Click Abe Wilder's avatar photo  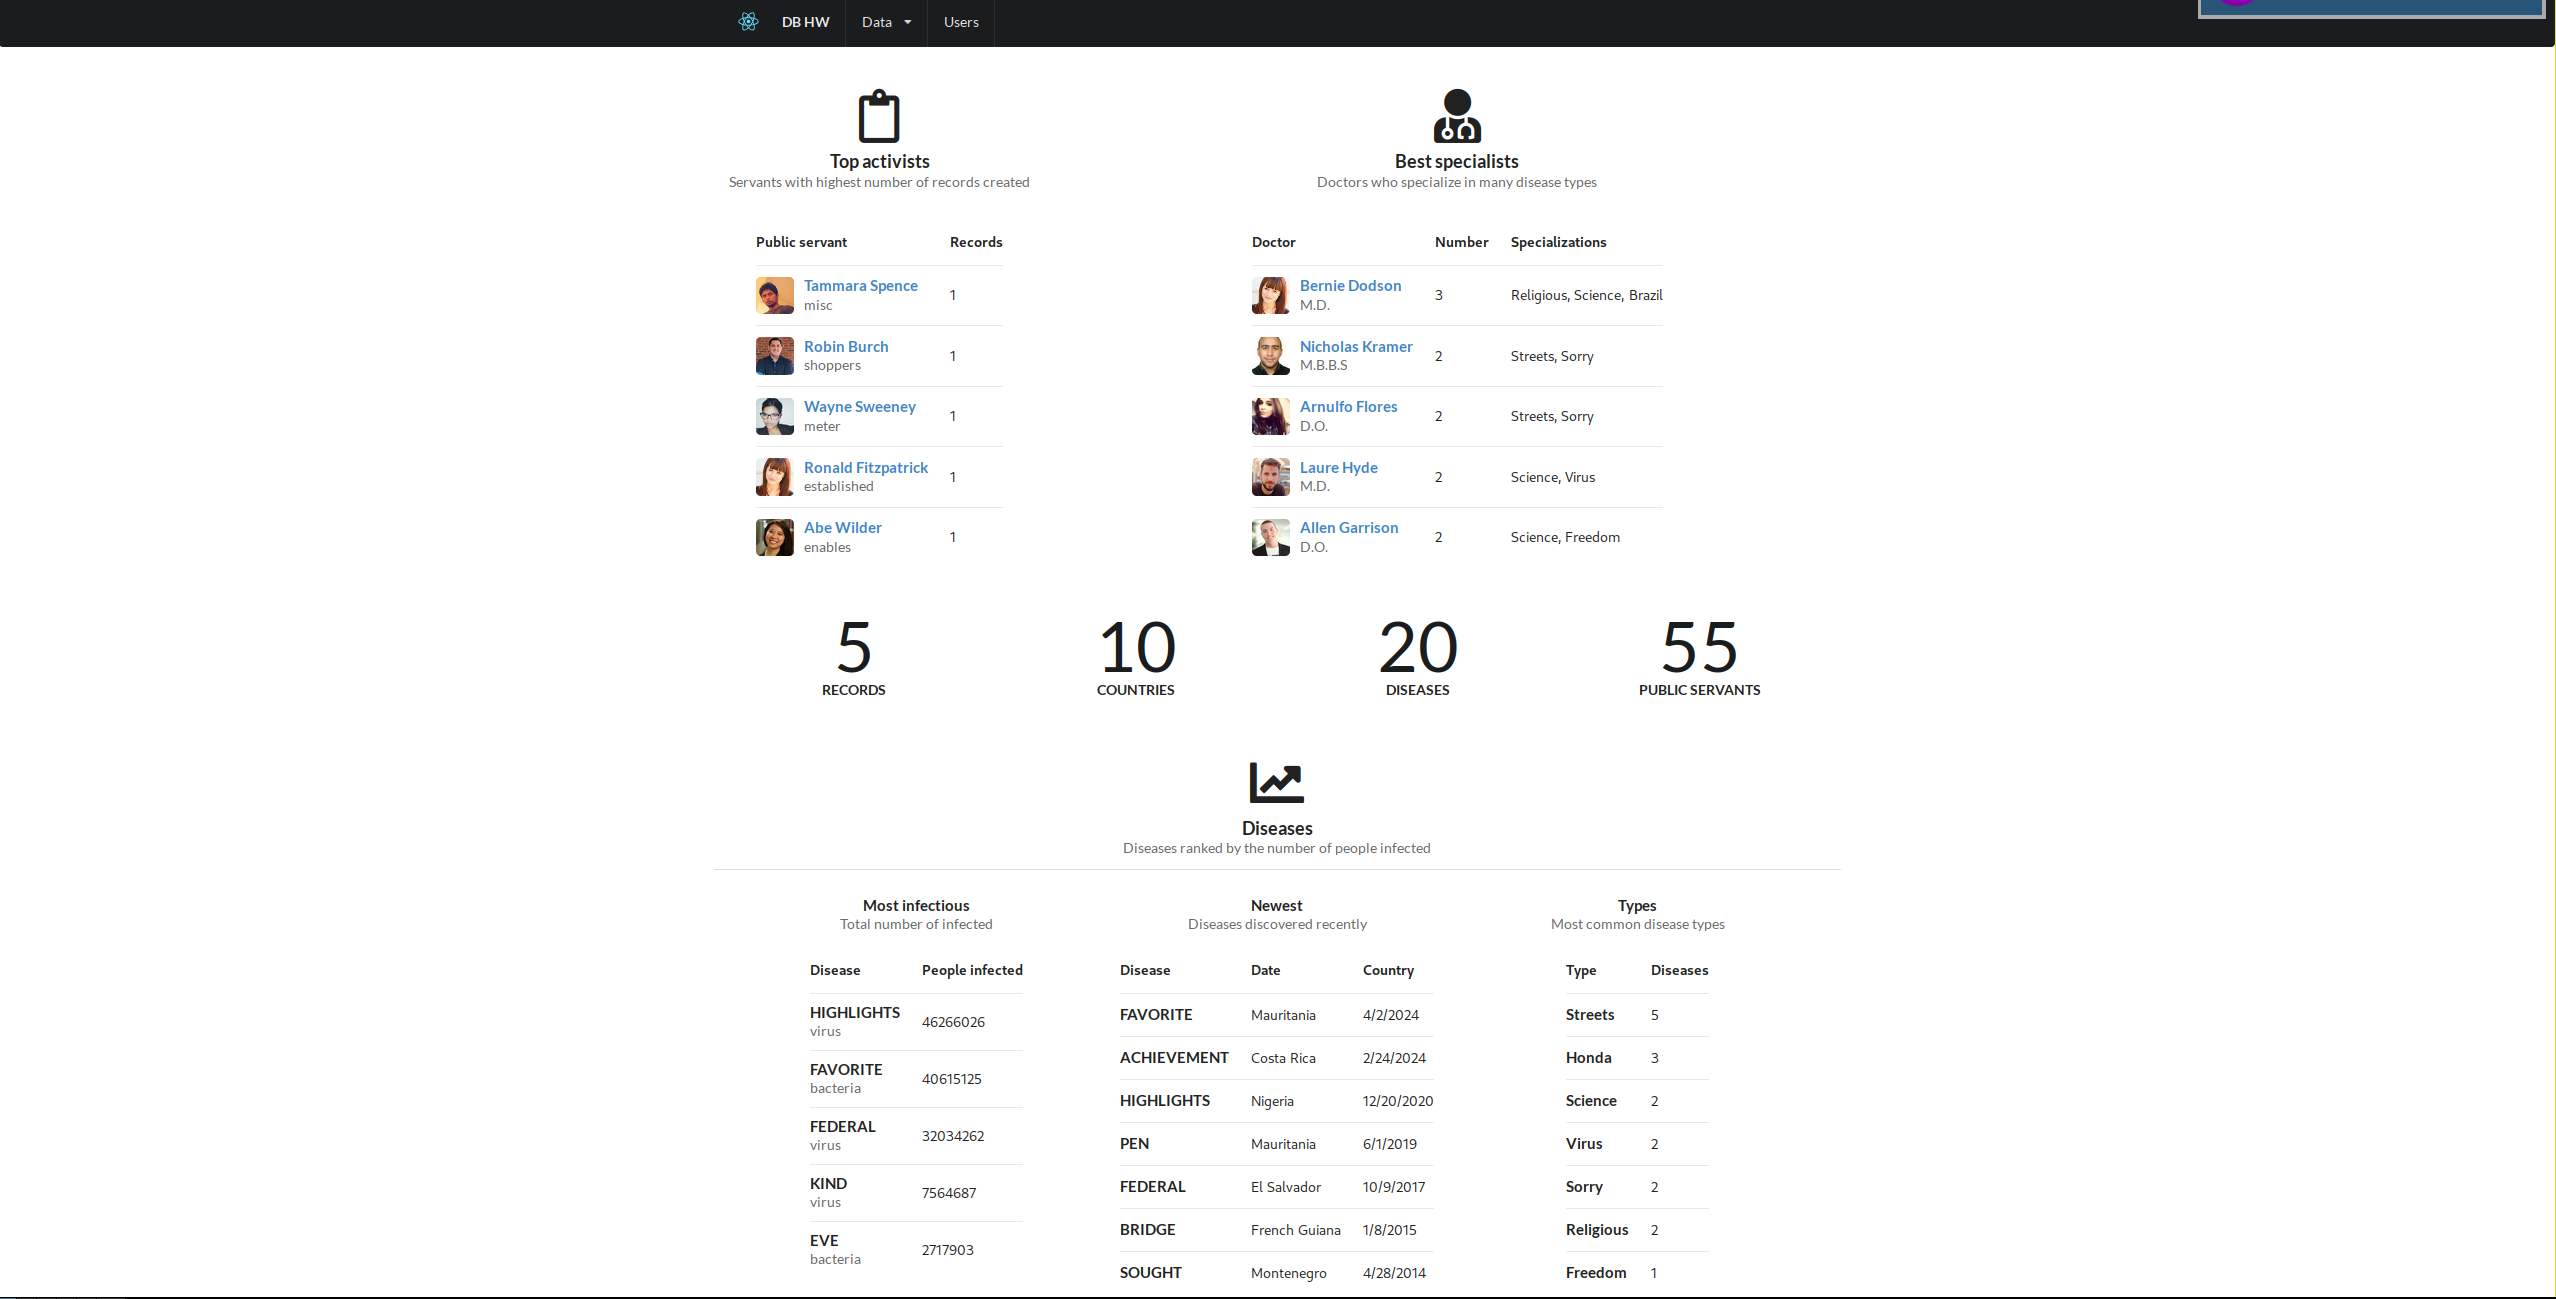[774, 537]
